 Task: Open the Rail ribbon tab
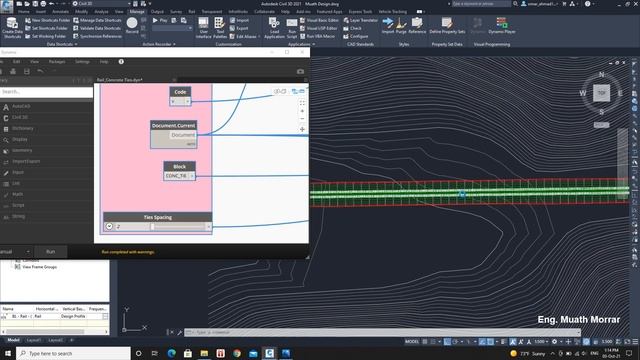192,11
